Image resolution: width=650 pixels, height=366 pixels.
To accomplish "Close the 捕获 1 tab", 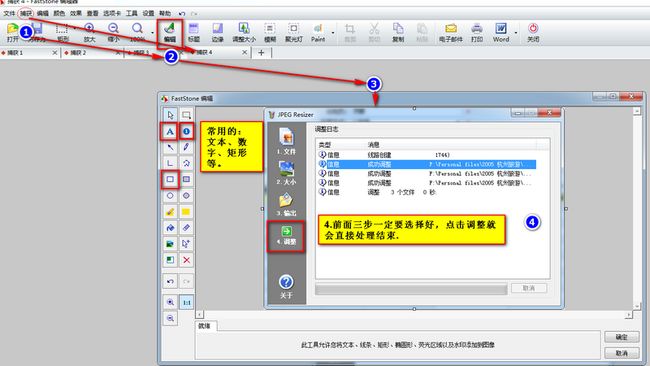I will tap(55, 53).
